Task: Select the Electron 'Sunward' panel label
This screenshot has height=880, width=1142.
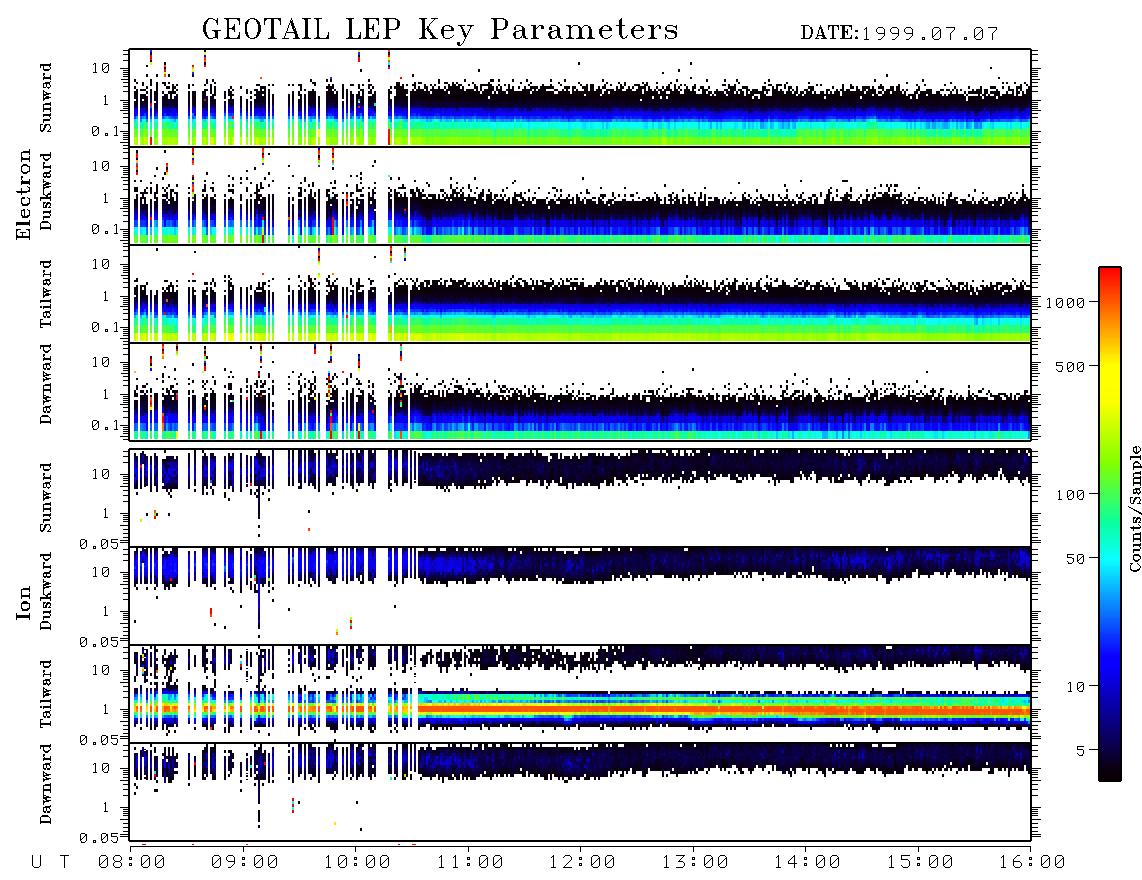Action: [46, 98]
